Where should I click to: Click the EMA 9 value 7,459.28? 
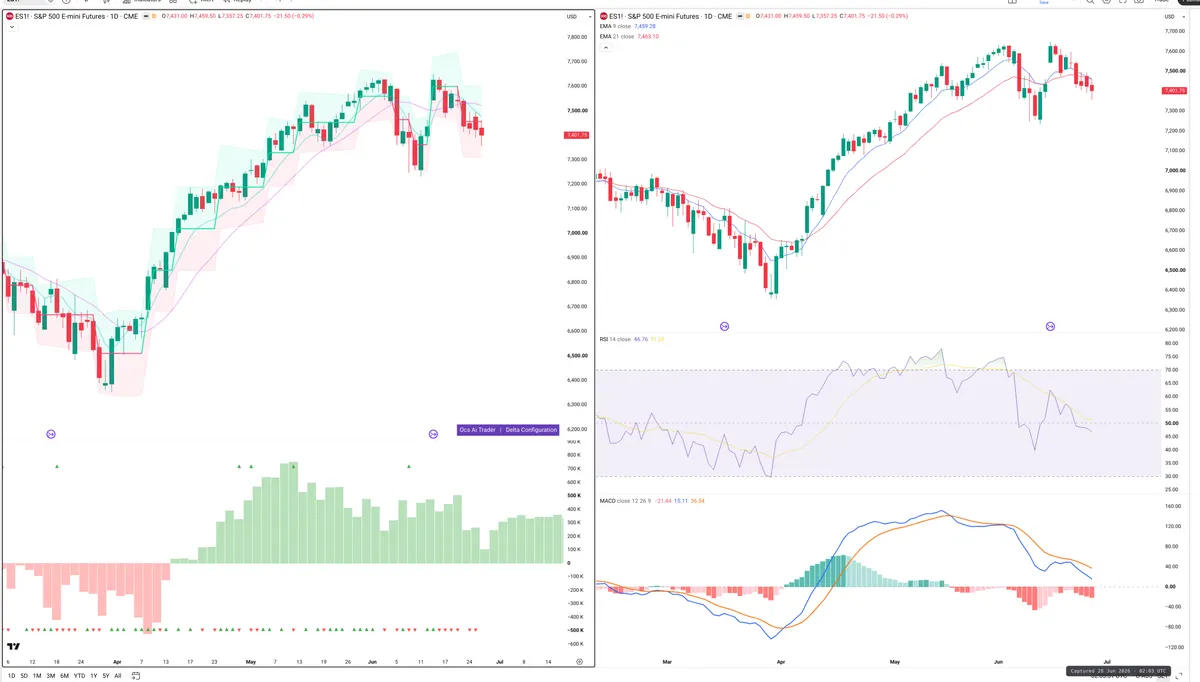tap(645, 26)
